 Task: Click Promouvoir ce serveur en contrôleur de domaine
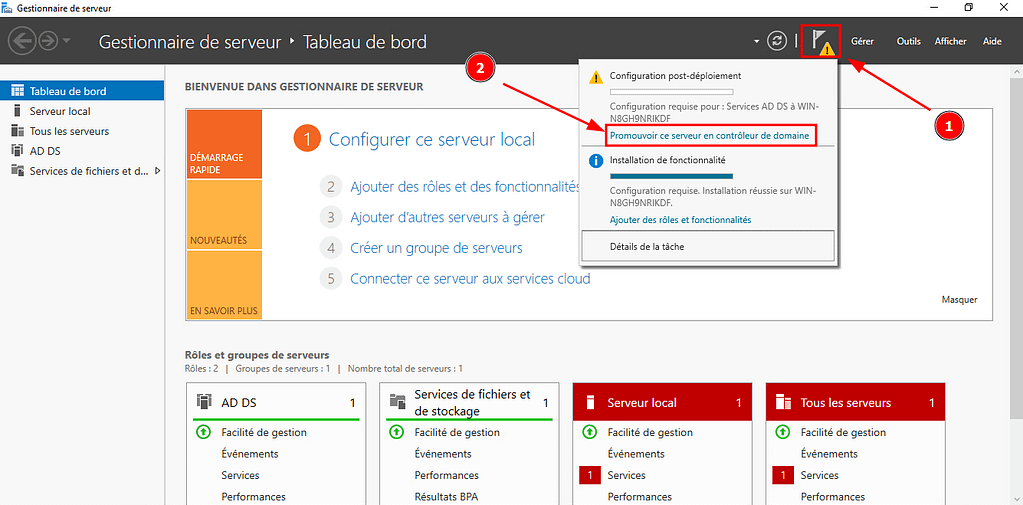tap(710, 135)
